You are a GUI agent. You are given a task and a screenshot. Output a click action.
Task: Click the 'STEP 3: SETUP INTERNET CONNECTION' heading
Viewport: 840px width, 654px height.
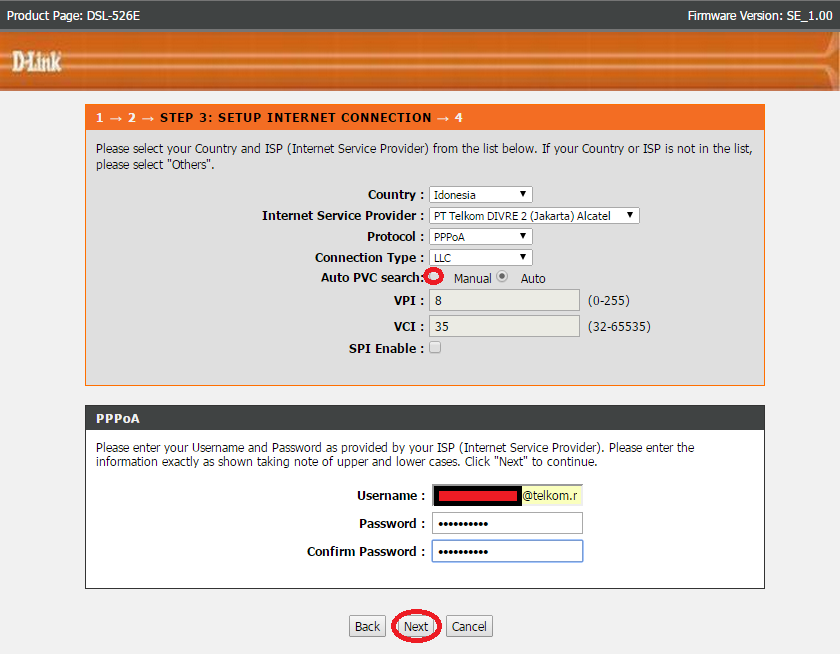click(296, 118)
